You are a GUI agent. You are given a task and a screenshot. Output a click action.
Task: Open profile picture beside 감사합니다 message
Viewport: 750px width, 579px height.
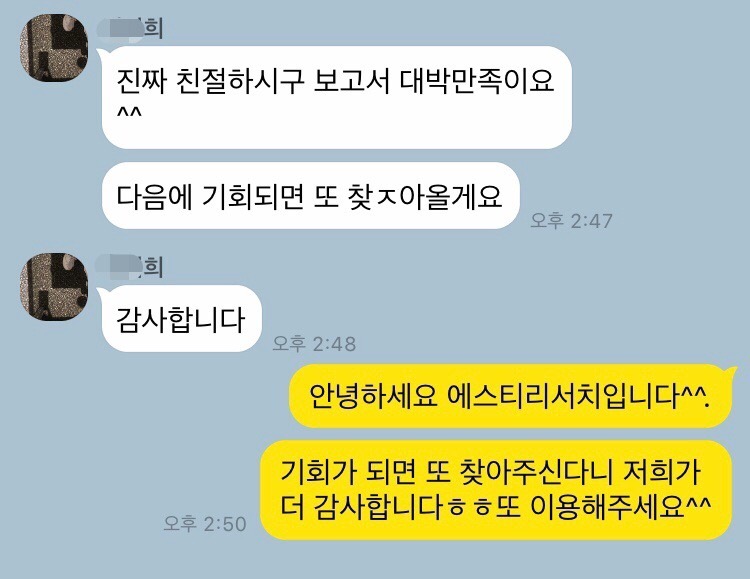tap(54, 287)
